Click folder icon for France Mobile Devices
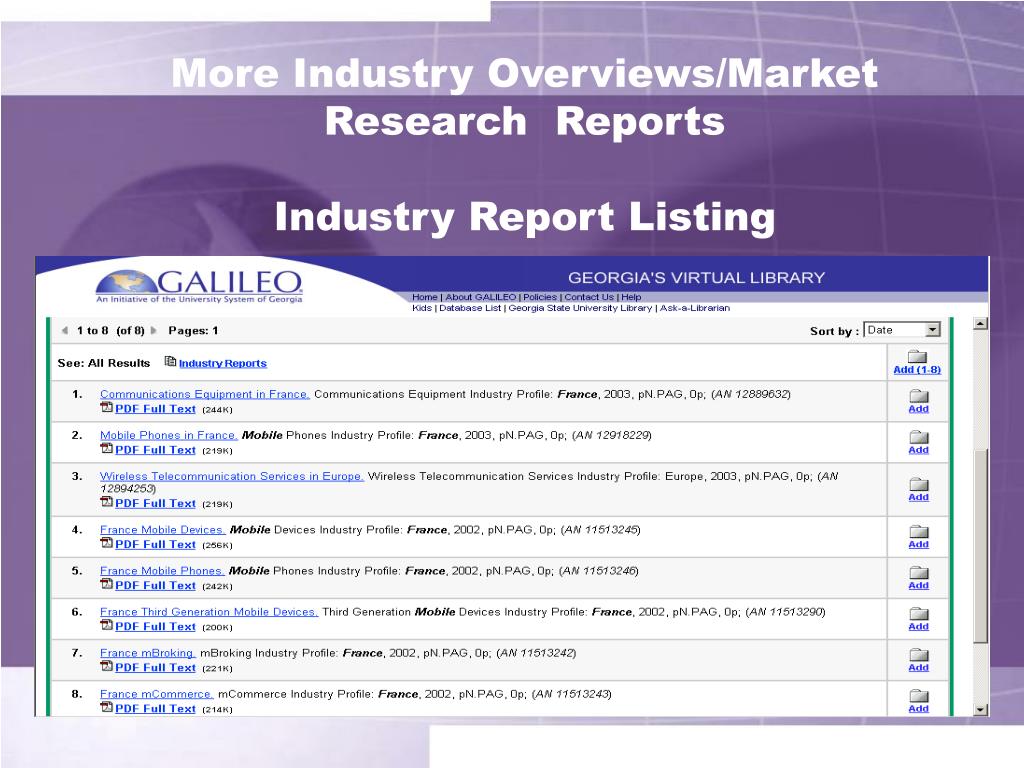 click(919, 532)
